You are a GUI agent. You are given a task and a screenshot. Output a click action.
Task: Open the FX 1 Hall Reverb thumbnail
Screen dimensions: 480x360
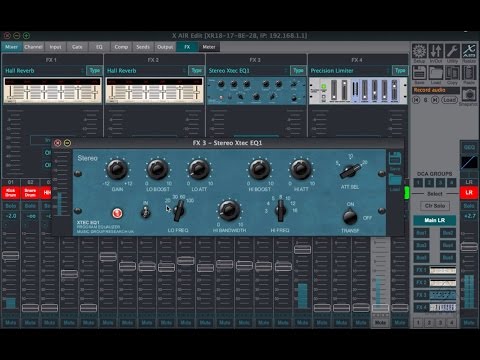coord(52,91)
